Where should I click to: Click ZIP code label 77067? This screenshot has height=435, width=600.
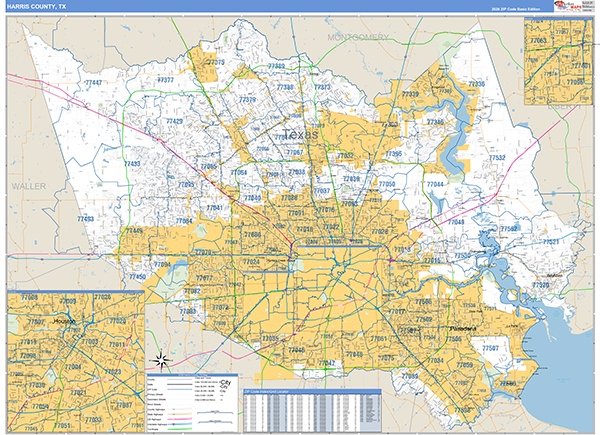(295, 152)
